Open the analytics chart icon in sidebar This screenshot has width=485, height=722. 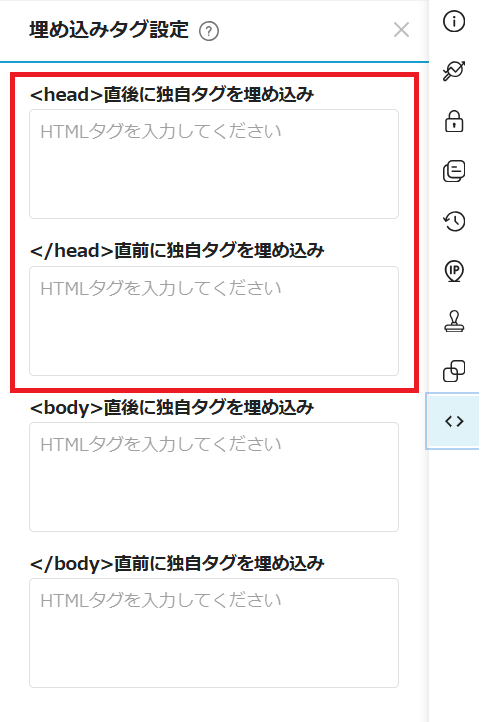click(x=454, y=71)
